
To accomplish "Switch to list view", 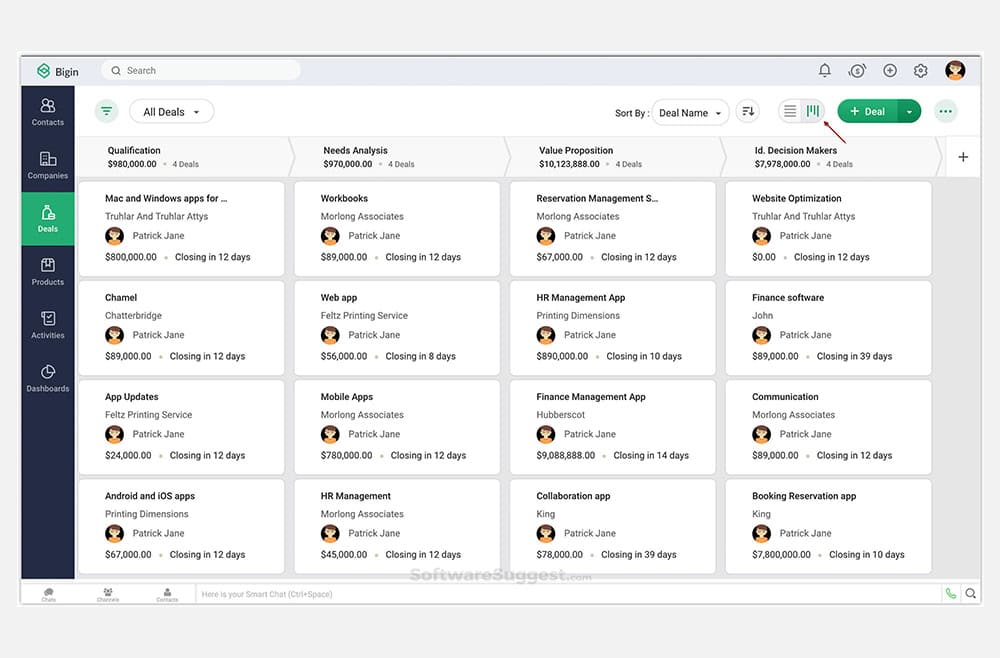I will 790,112.
